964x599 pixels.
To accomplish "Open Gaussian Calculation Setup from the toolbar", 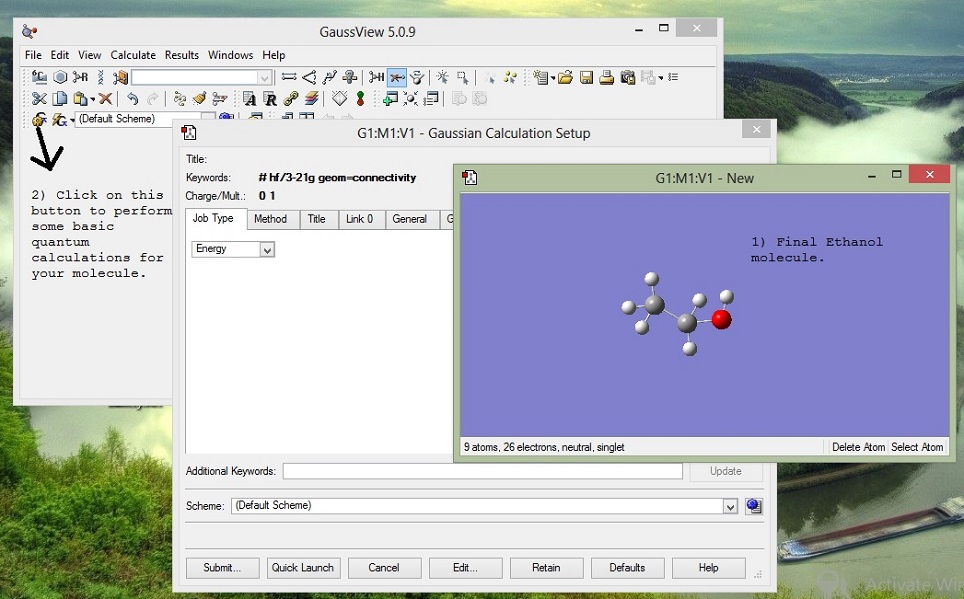I will pos(39,119).
